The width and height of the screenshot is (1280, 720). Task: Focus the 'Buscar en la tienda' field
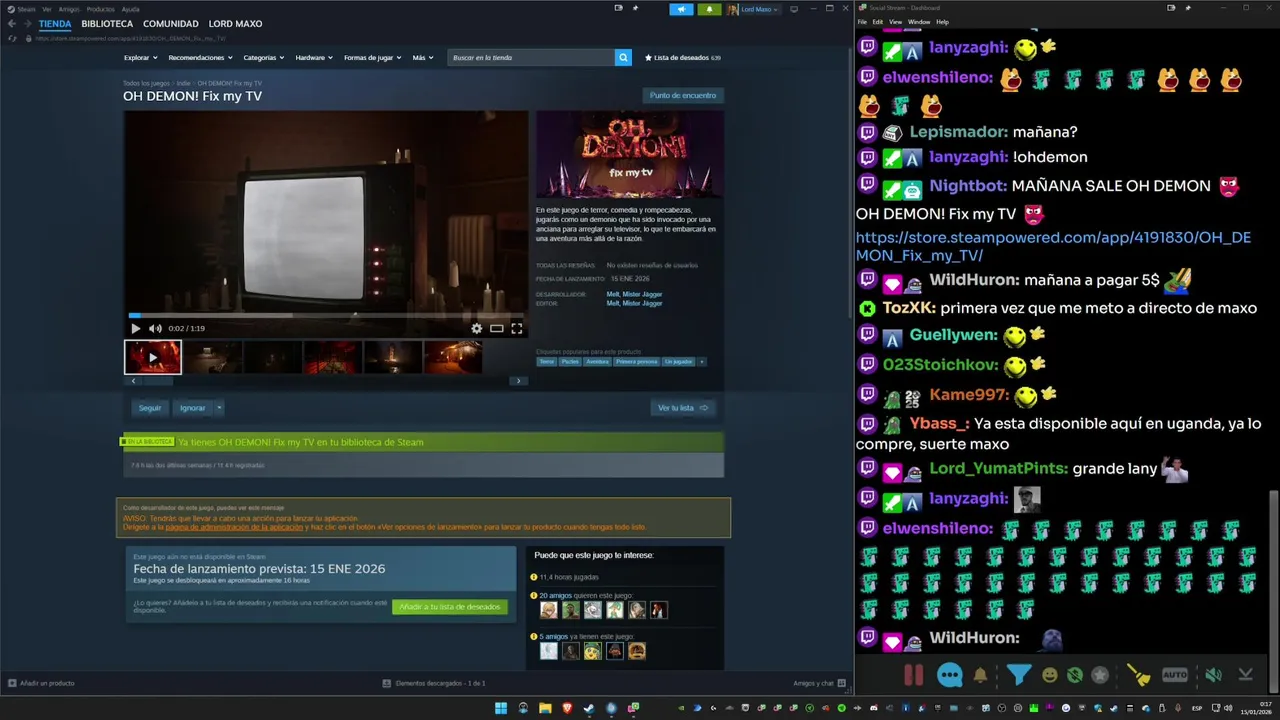pos(531,58)
